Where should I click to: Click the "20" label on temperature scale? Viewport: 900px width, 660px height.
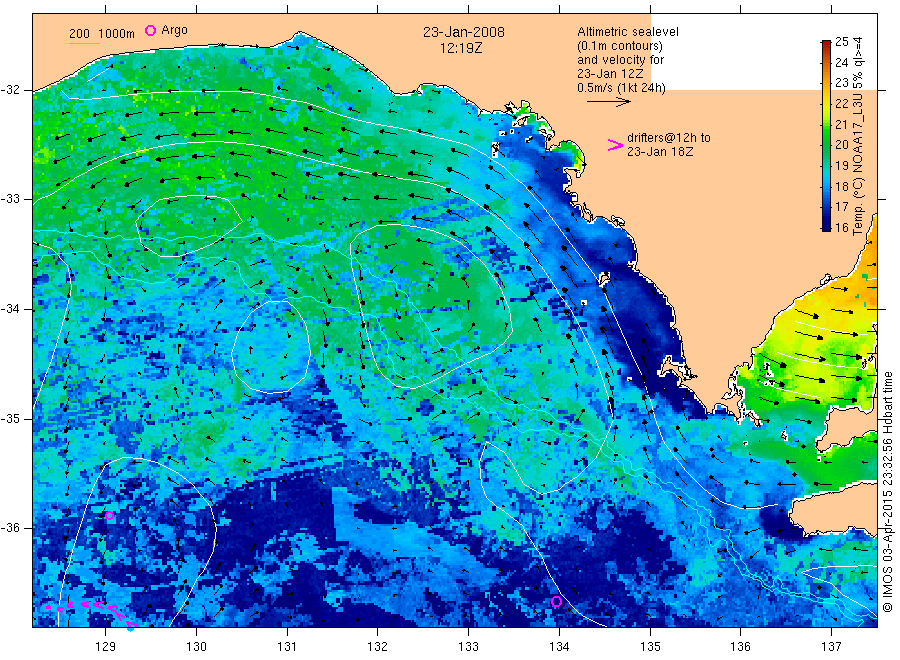(841, 145)
